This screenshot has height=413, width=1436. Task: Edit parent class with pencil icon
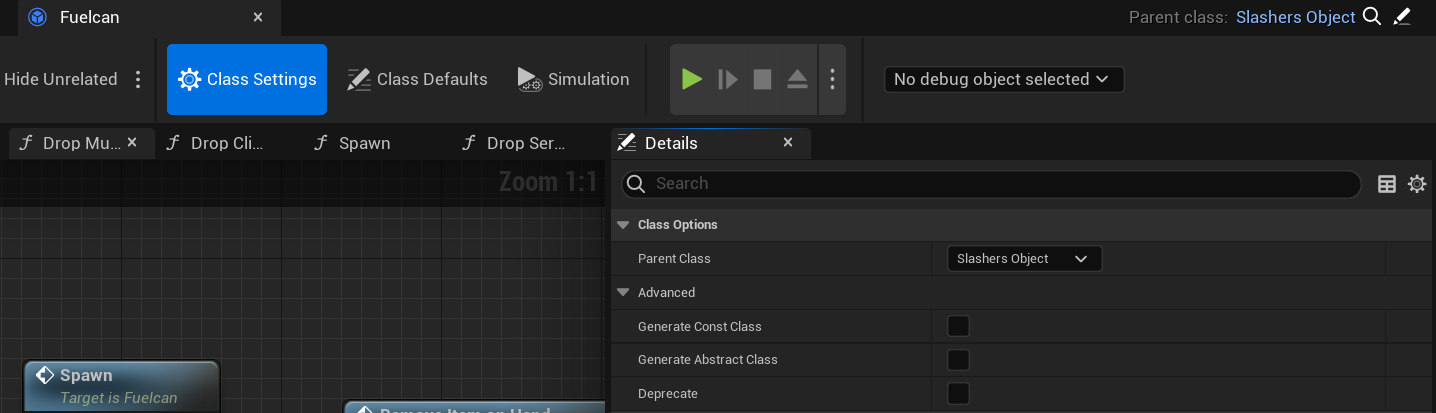click(1401, 16)
